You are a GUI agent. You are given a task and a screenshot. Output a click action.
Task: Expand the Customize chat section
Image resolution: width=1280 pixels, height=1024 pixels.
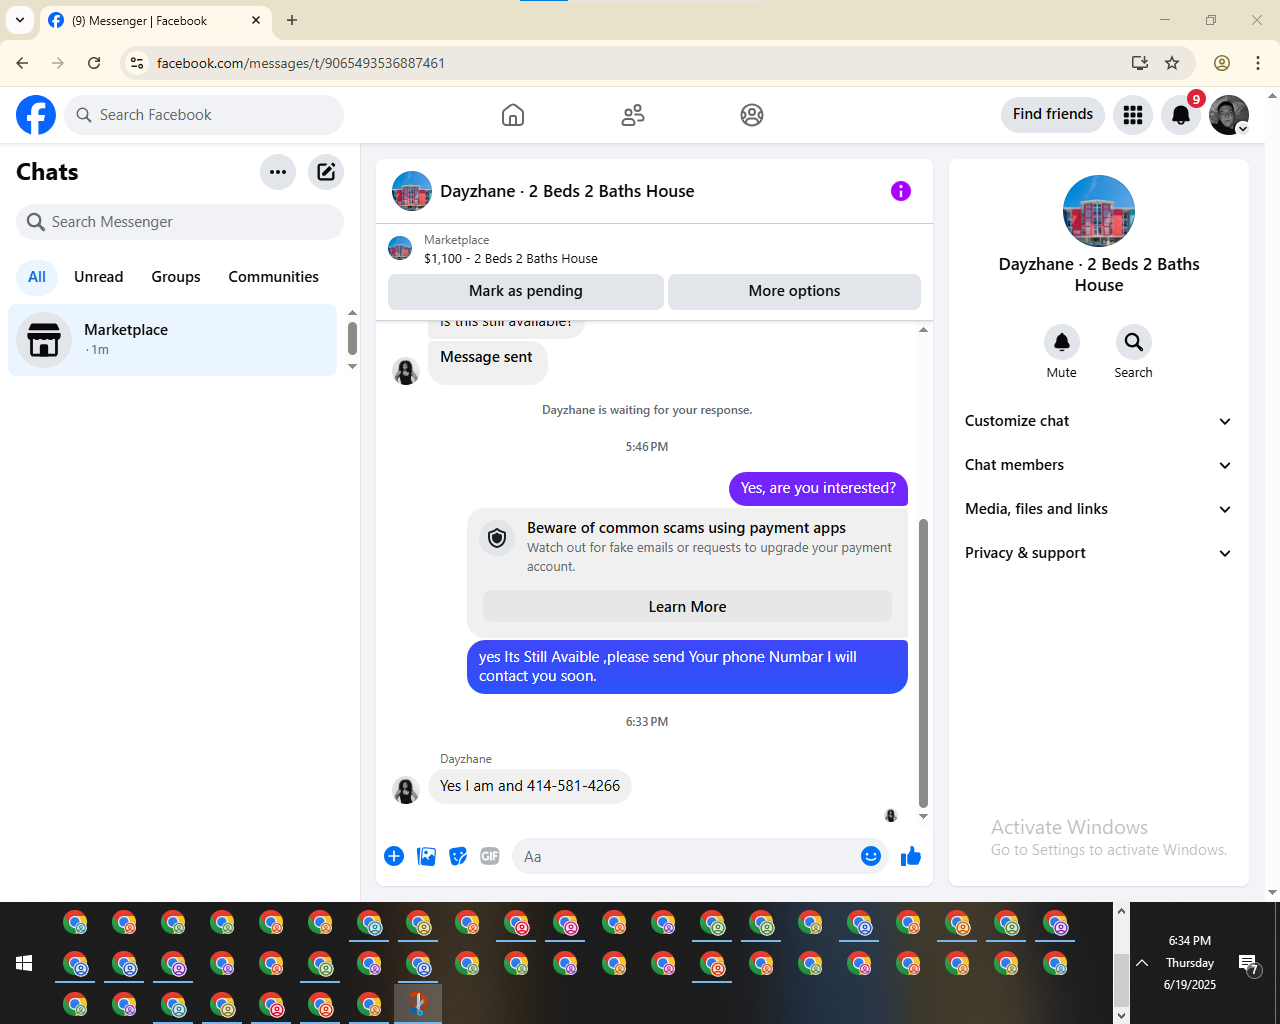(x=1099, y=421)
